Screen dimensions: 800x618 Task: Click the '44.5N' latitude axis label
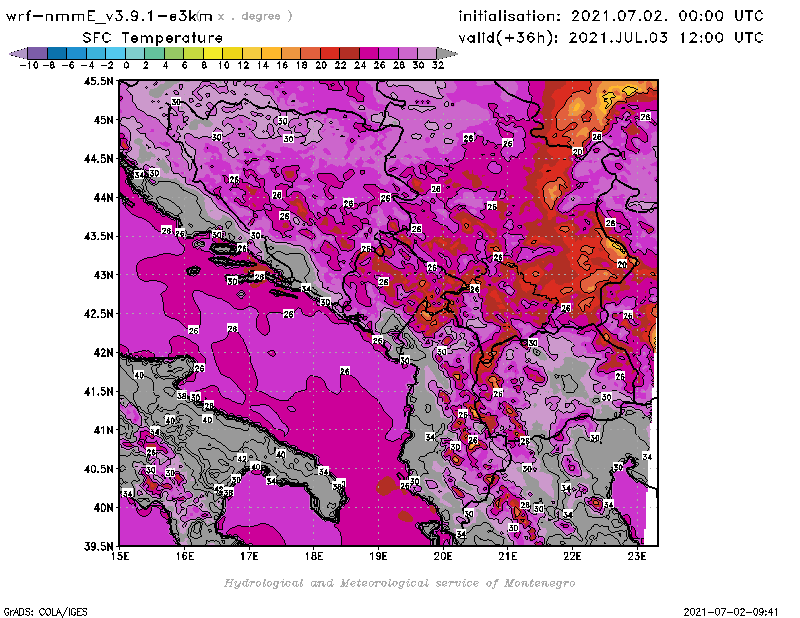click(x=99, y=159)
